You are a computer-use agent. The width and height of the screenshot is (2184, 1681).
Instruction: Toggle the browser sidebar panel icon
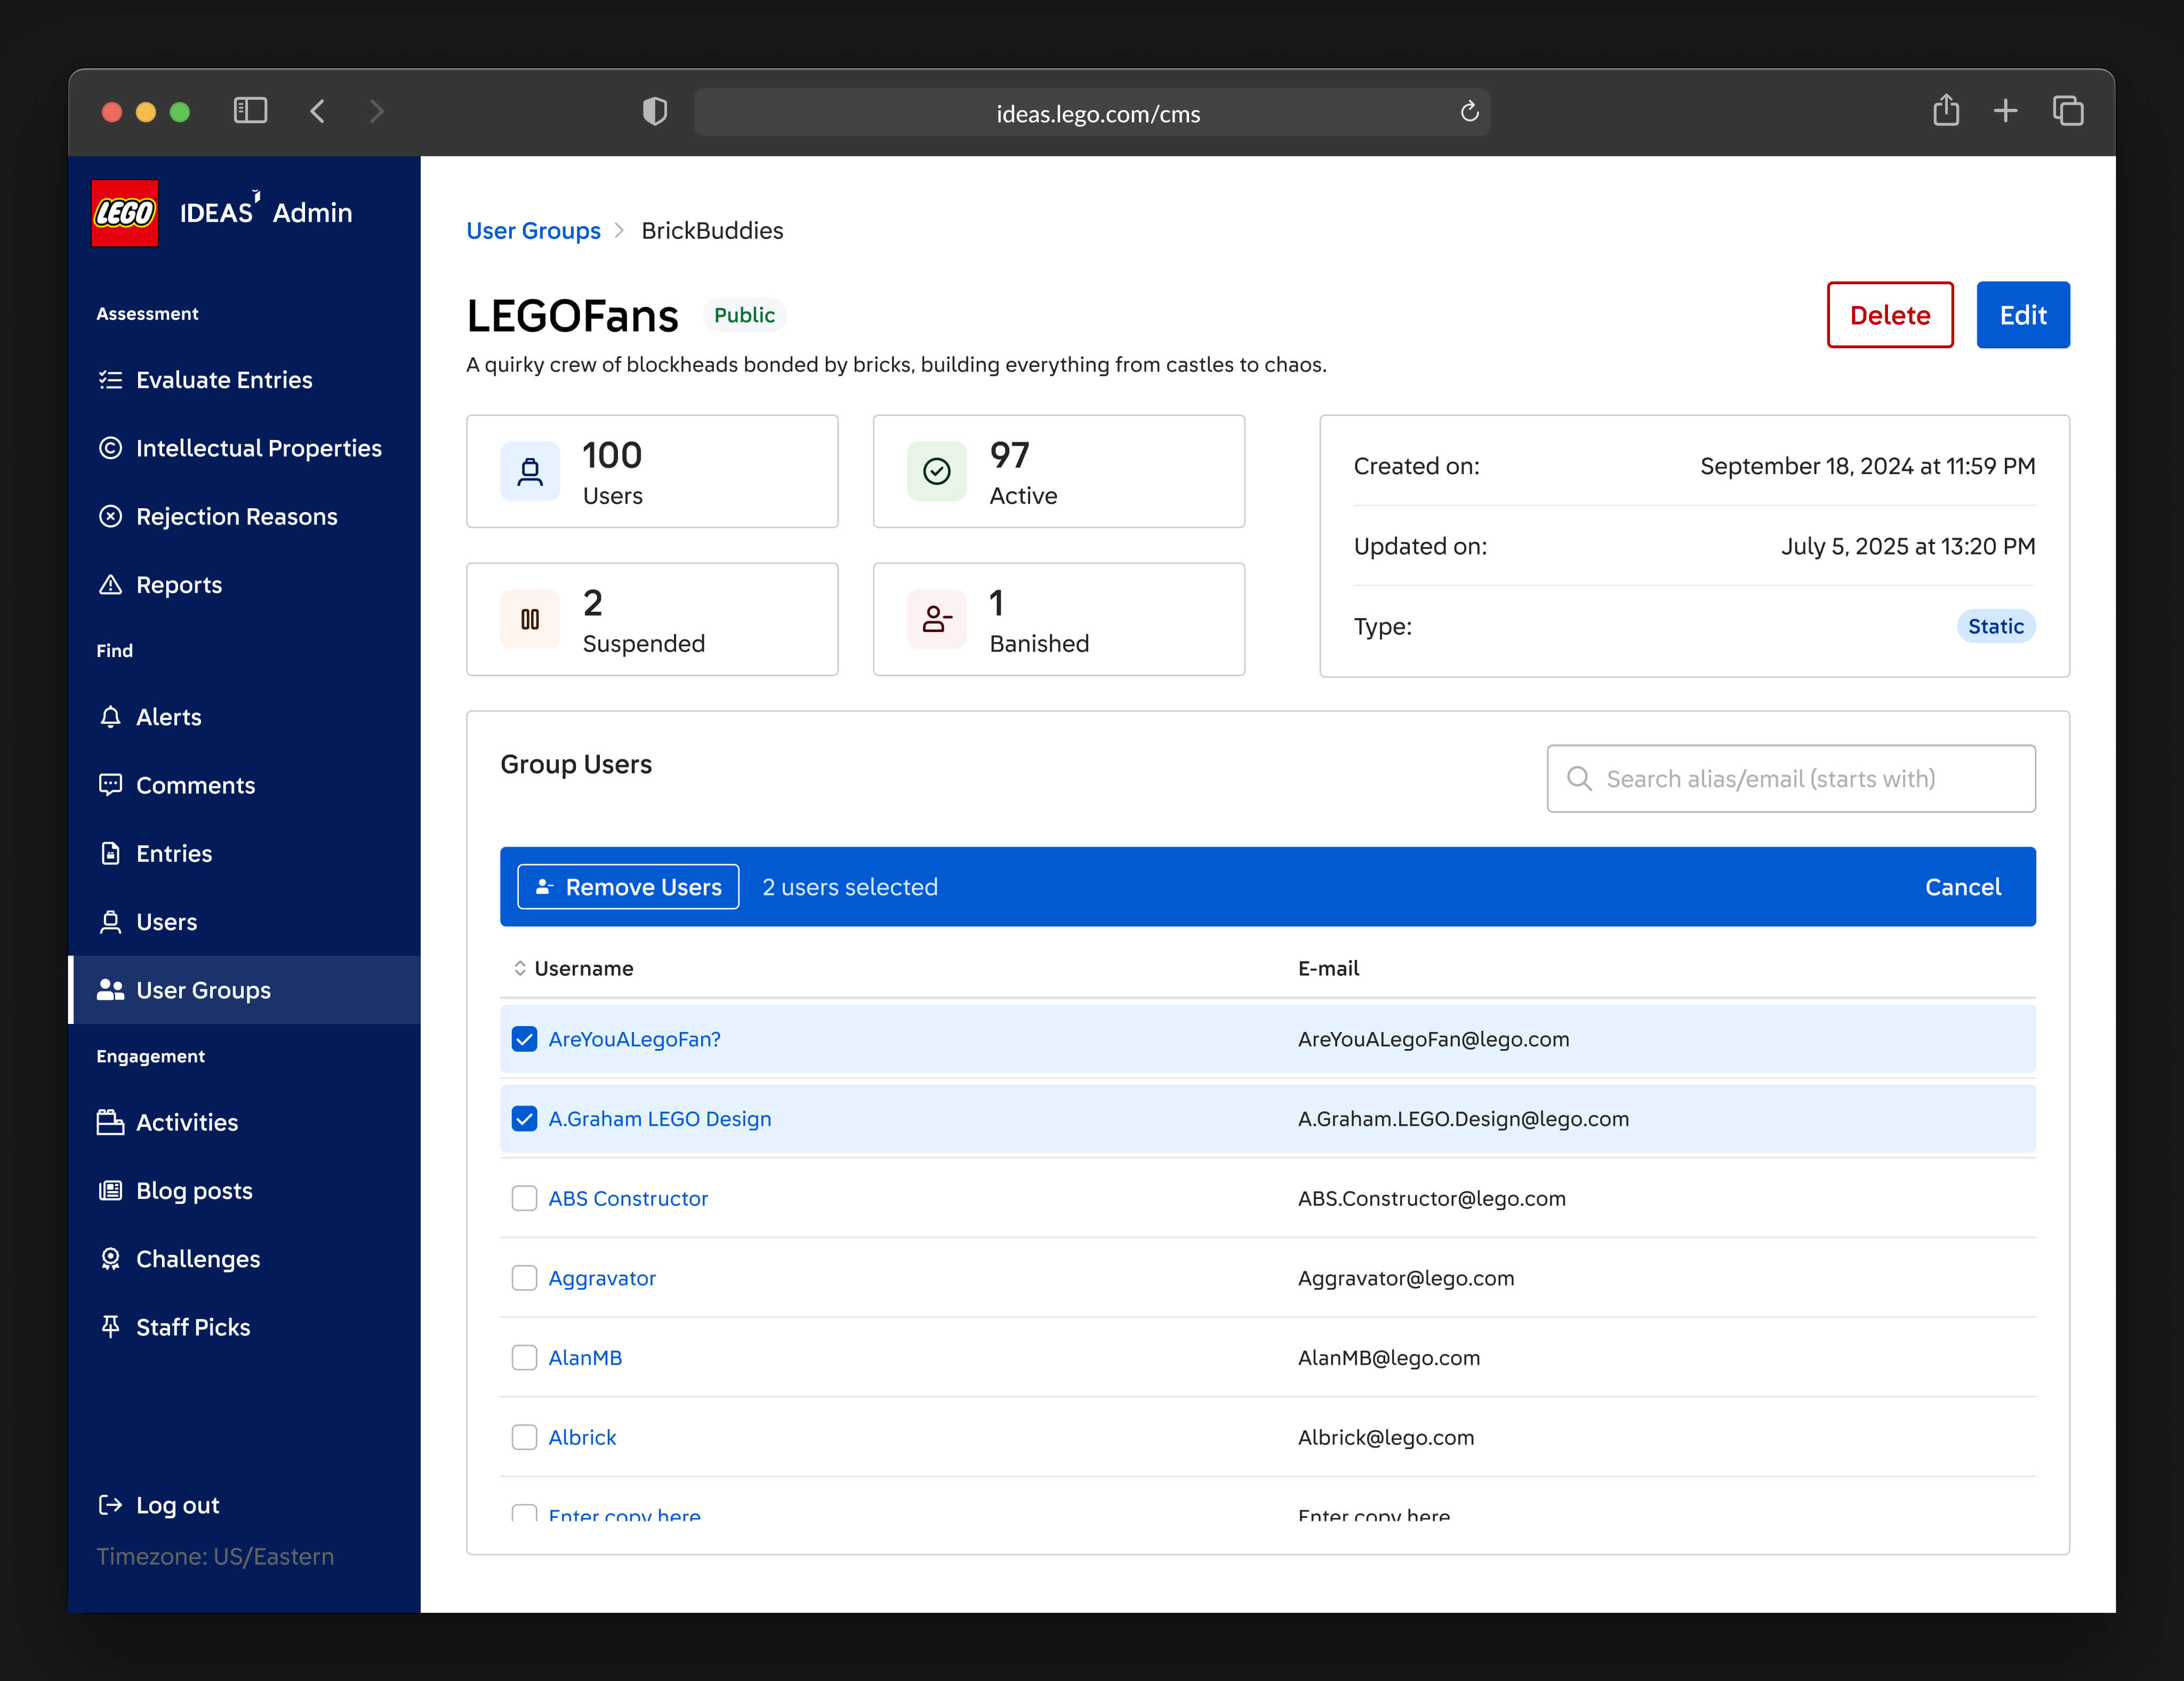(x=250, y=111)
